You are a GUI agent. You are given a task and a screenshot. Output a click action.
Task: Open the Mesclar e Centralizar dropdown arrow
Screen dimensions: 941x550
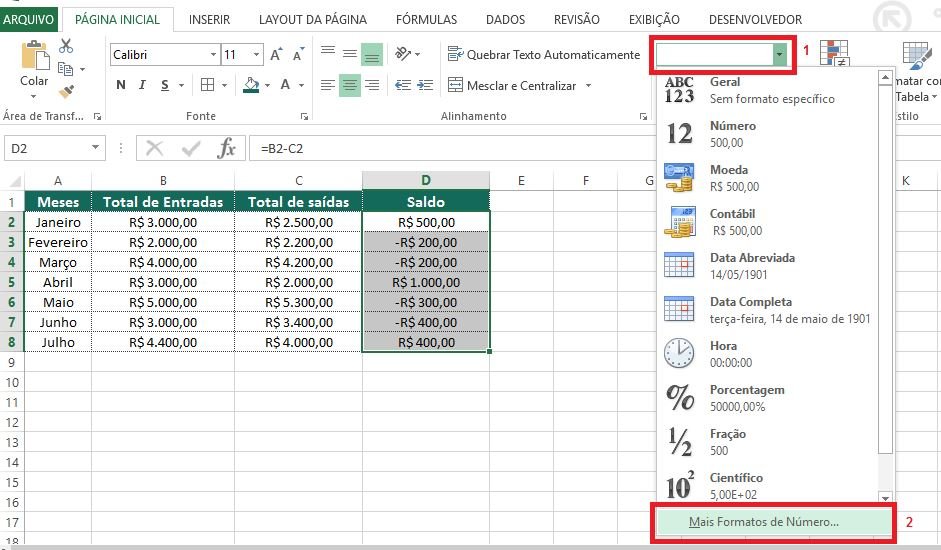[588, 86]
